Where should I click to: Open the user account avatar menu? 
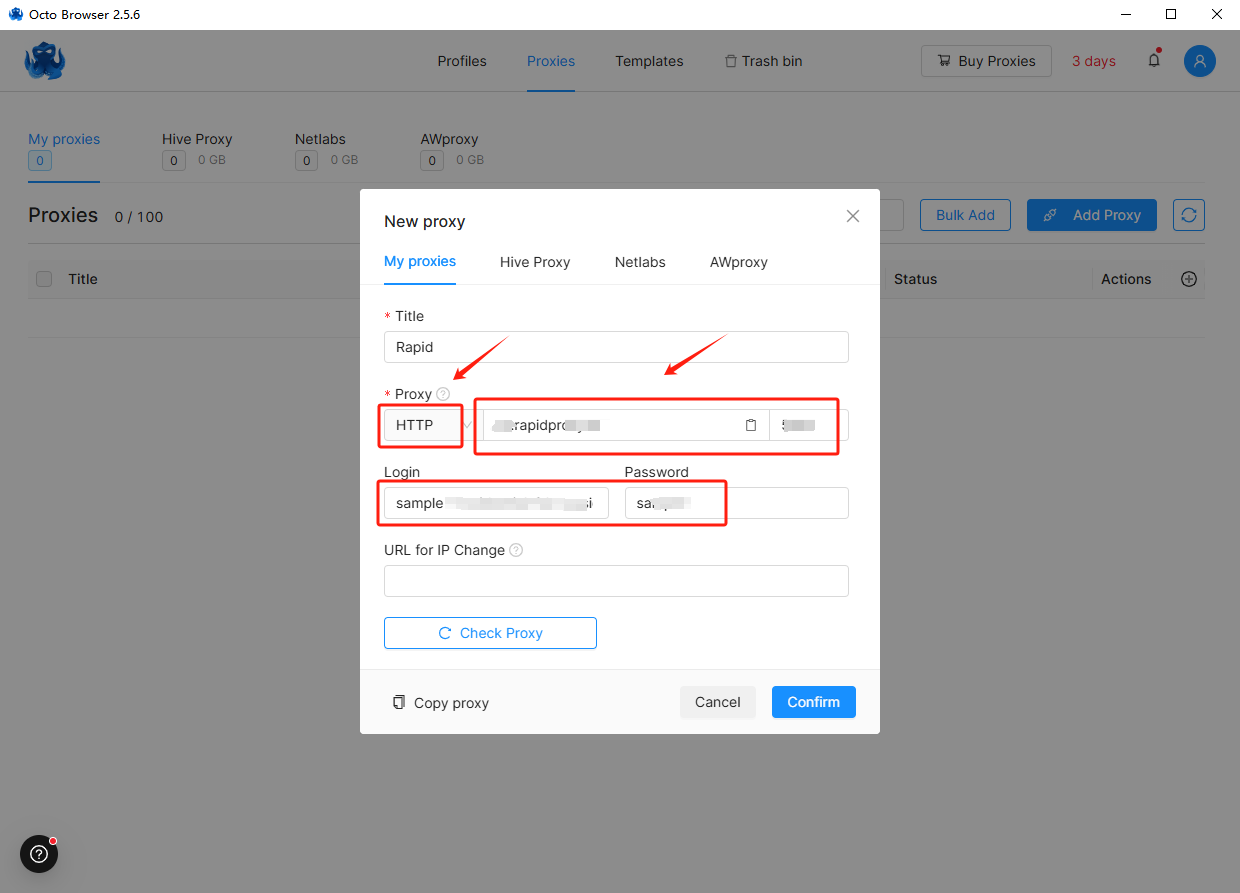coord(1199,61)
